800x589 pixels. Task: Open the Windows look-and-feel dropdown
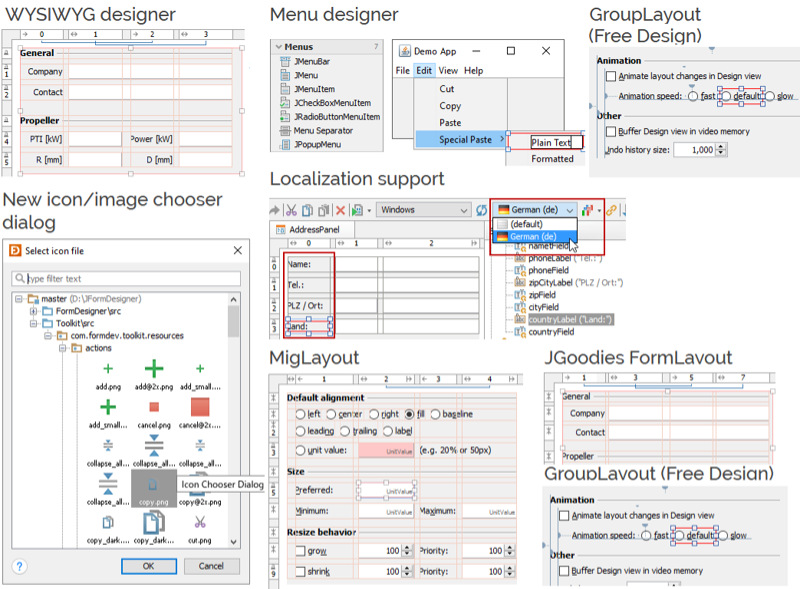(423, 210)
